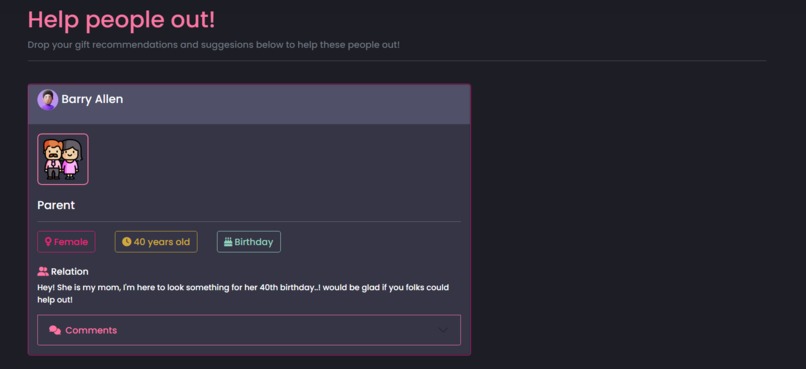Screen dimensions: 806x369
Task: Click the birthday cake icon
Action: (x=228, y=242)
